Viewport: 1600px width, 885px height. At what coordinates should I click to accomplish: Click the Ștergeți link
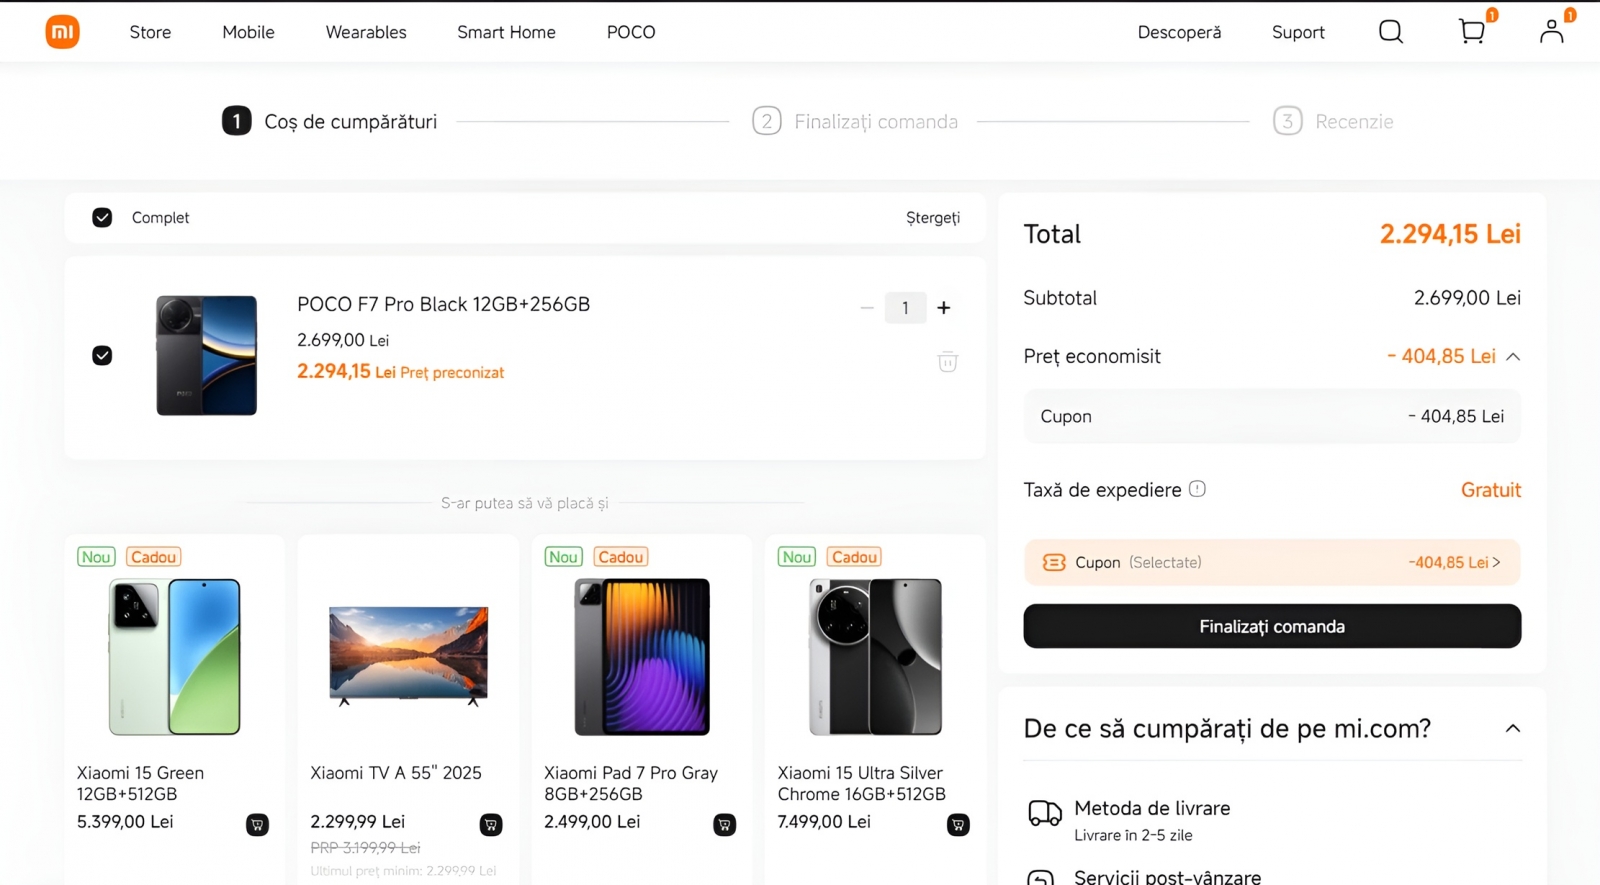tap(932, 218)
